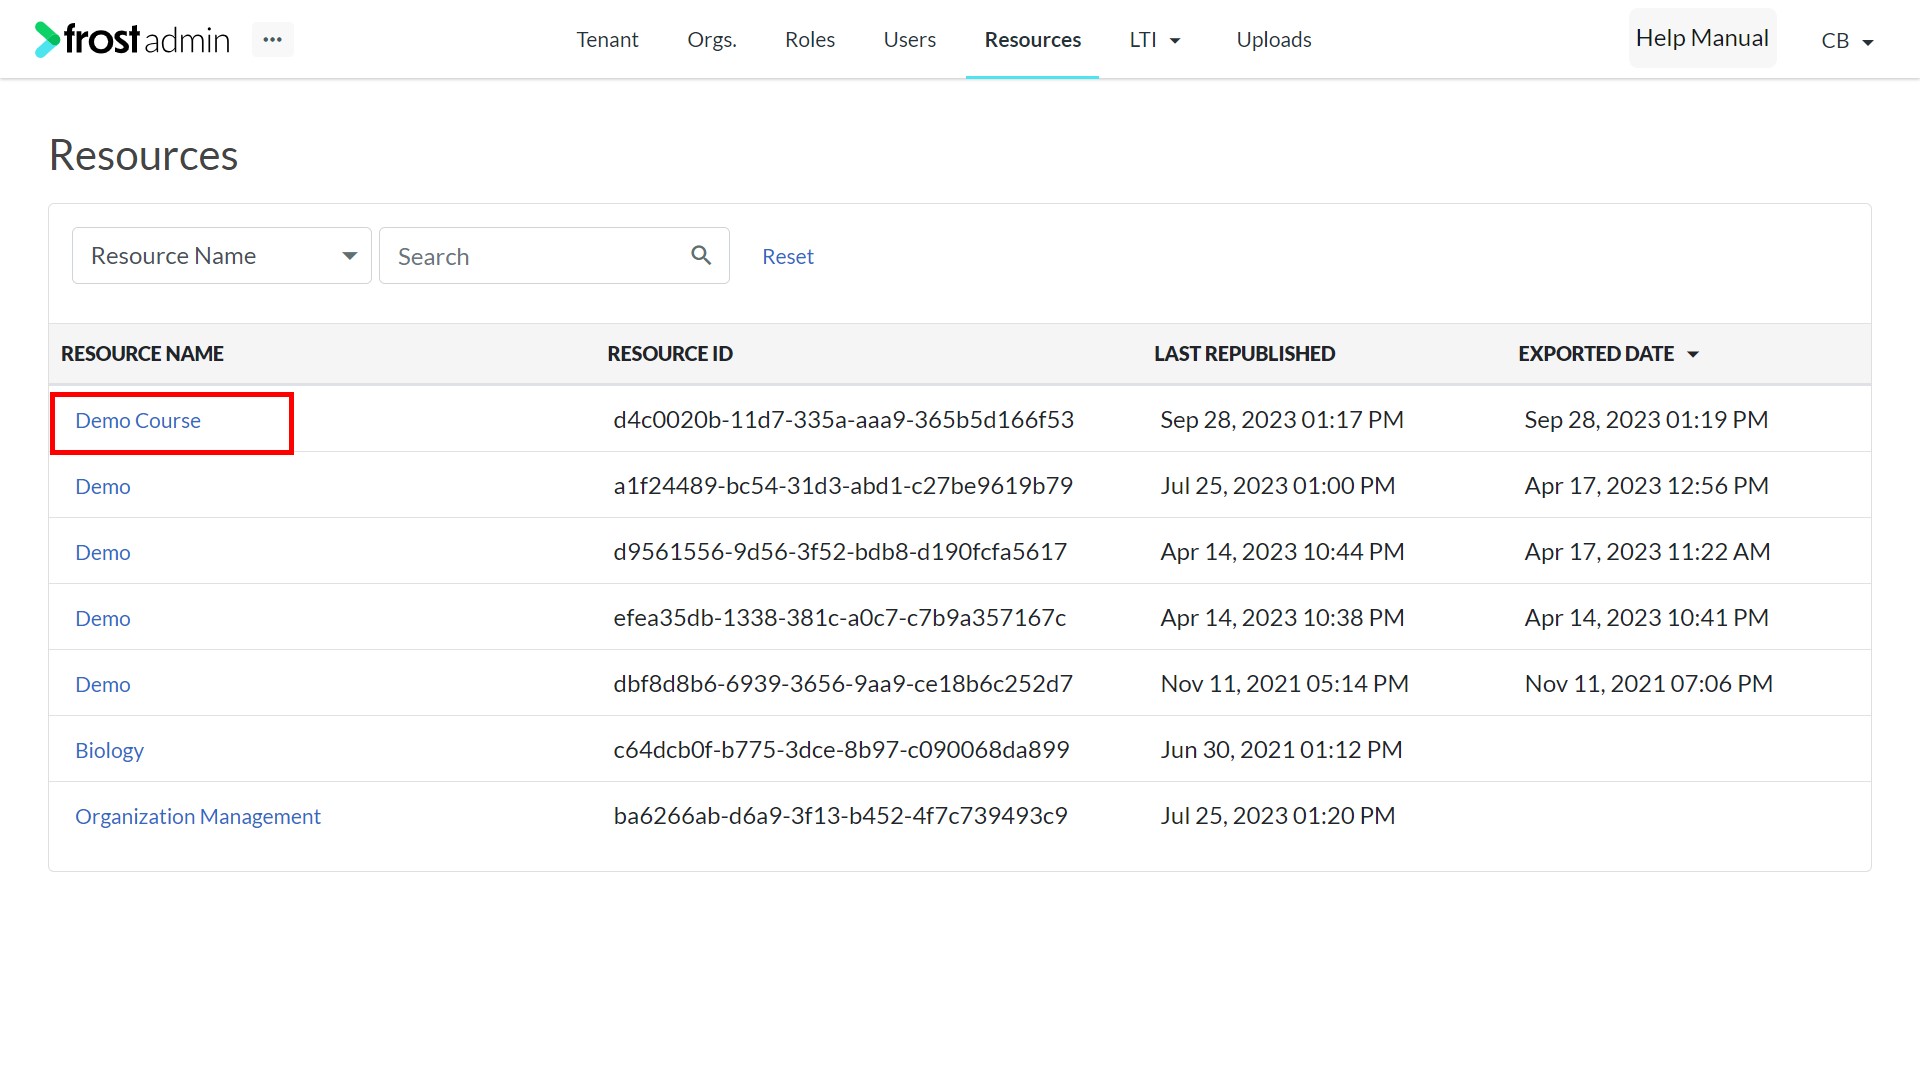Click the Help Manual button
1920x1080 pixels.
coord(1702,38)
